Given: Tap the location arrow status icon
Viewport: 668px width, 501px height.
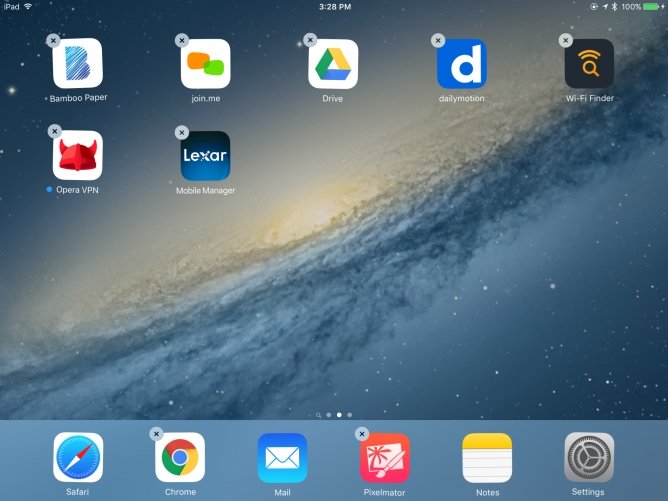Looking at the screenshot, I should (605, 6).
